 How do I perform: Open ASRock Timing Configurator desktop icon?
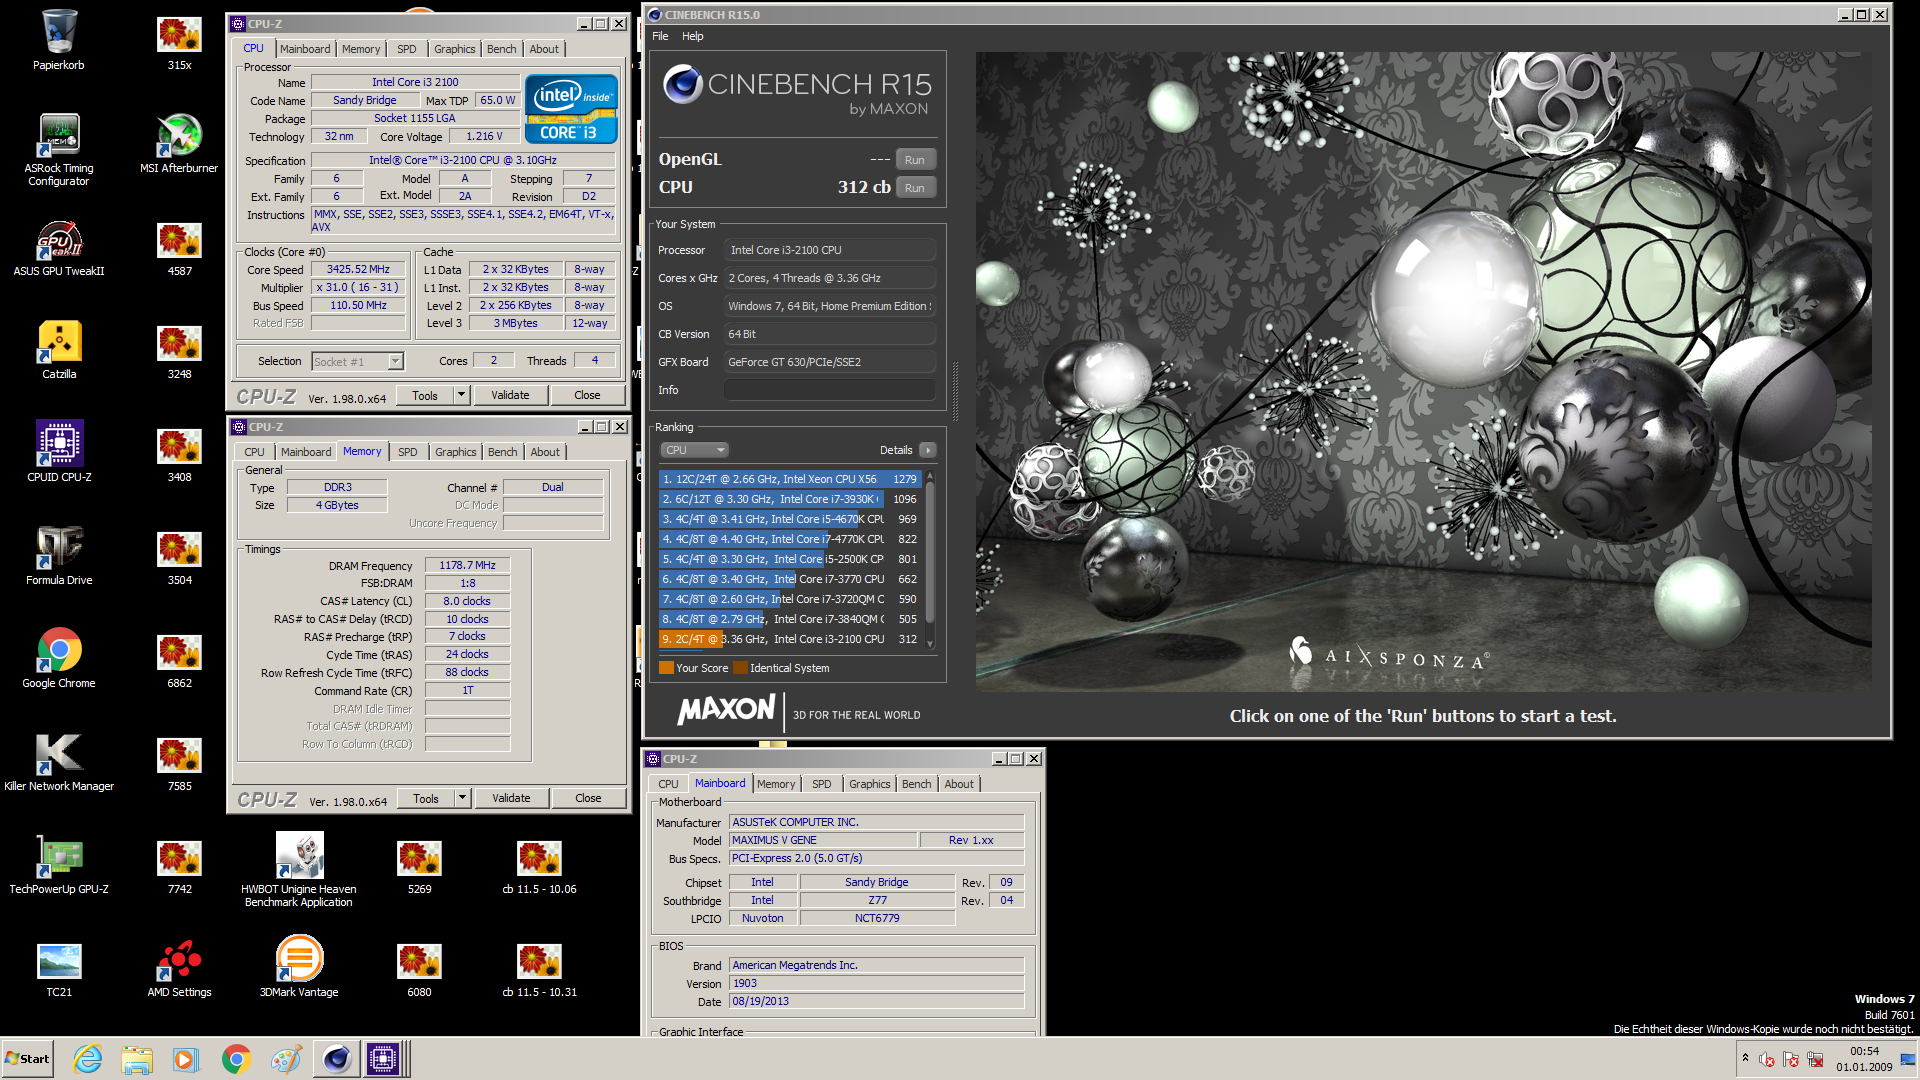(59, 148)
